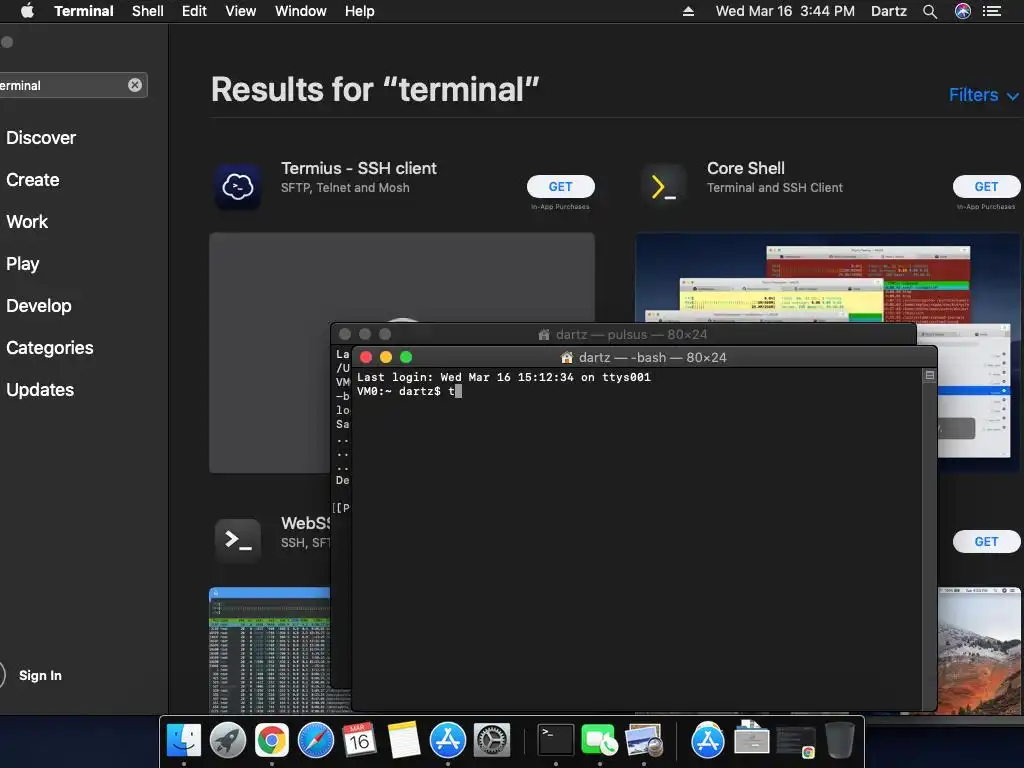1024x768 pixels.
Task: Open the Window menu
Action: (x=300, y=11)
